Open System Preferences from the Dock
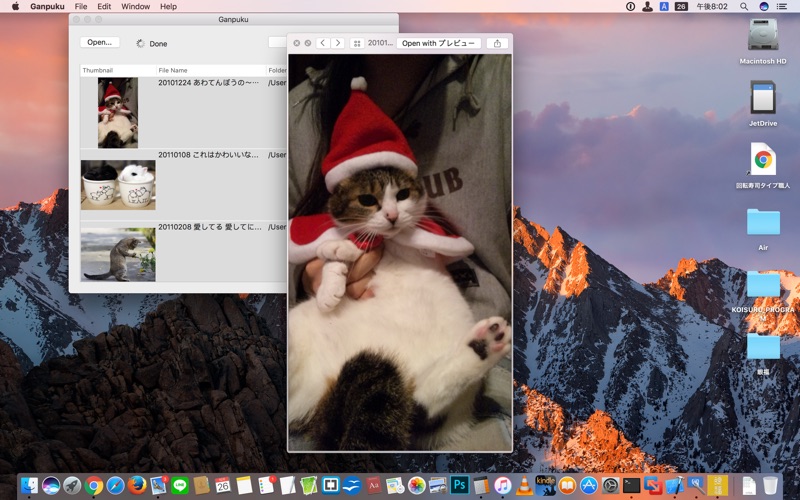This screenshot has width=800, height=500. tap(610, 485)
